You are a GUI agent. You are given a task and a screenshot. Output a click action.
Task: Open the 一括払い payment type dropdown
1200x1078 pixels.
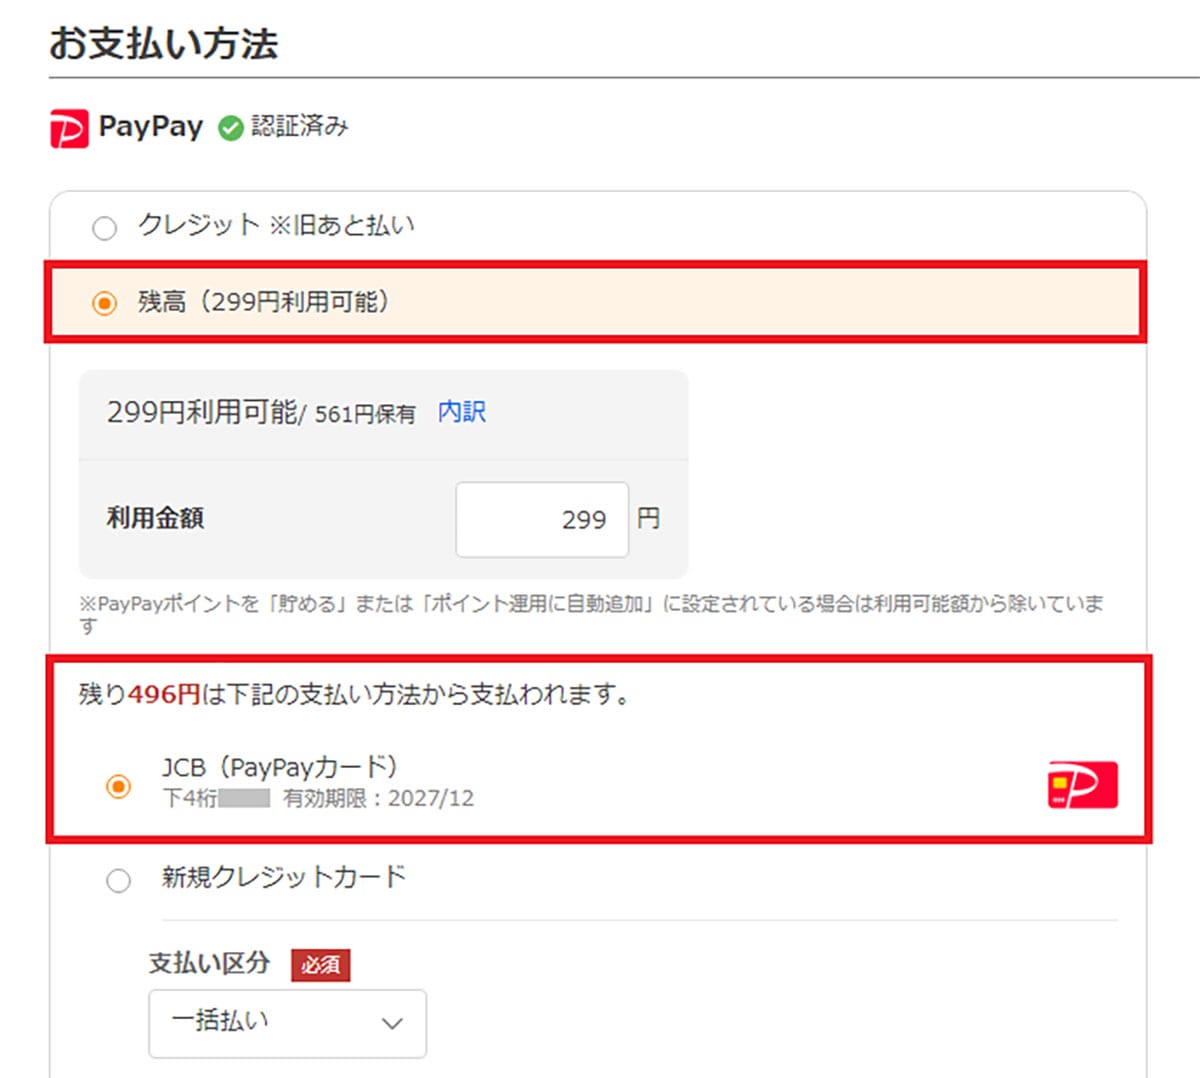pyautogui.click(x=288, y=1023)
